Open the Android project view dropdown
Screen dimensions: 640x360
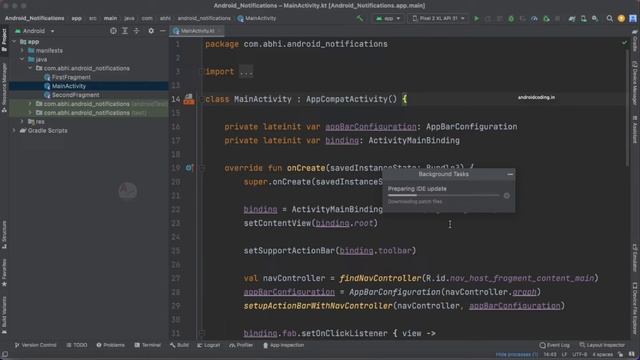(34, 31)
